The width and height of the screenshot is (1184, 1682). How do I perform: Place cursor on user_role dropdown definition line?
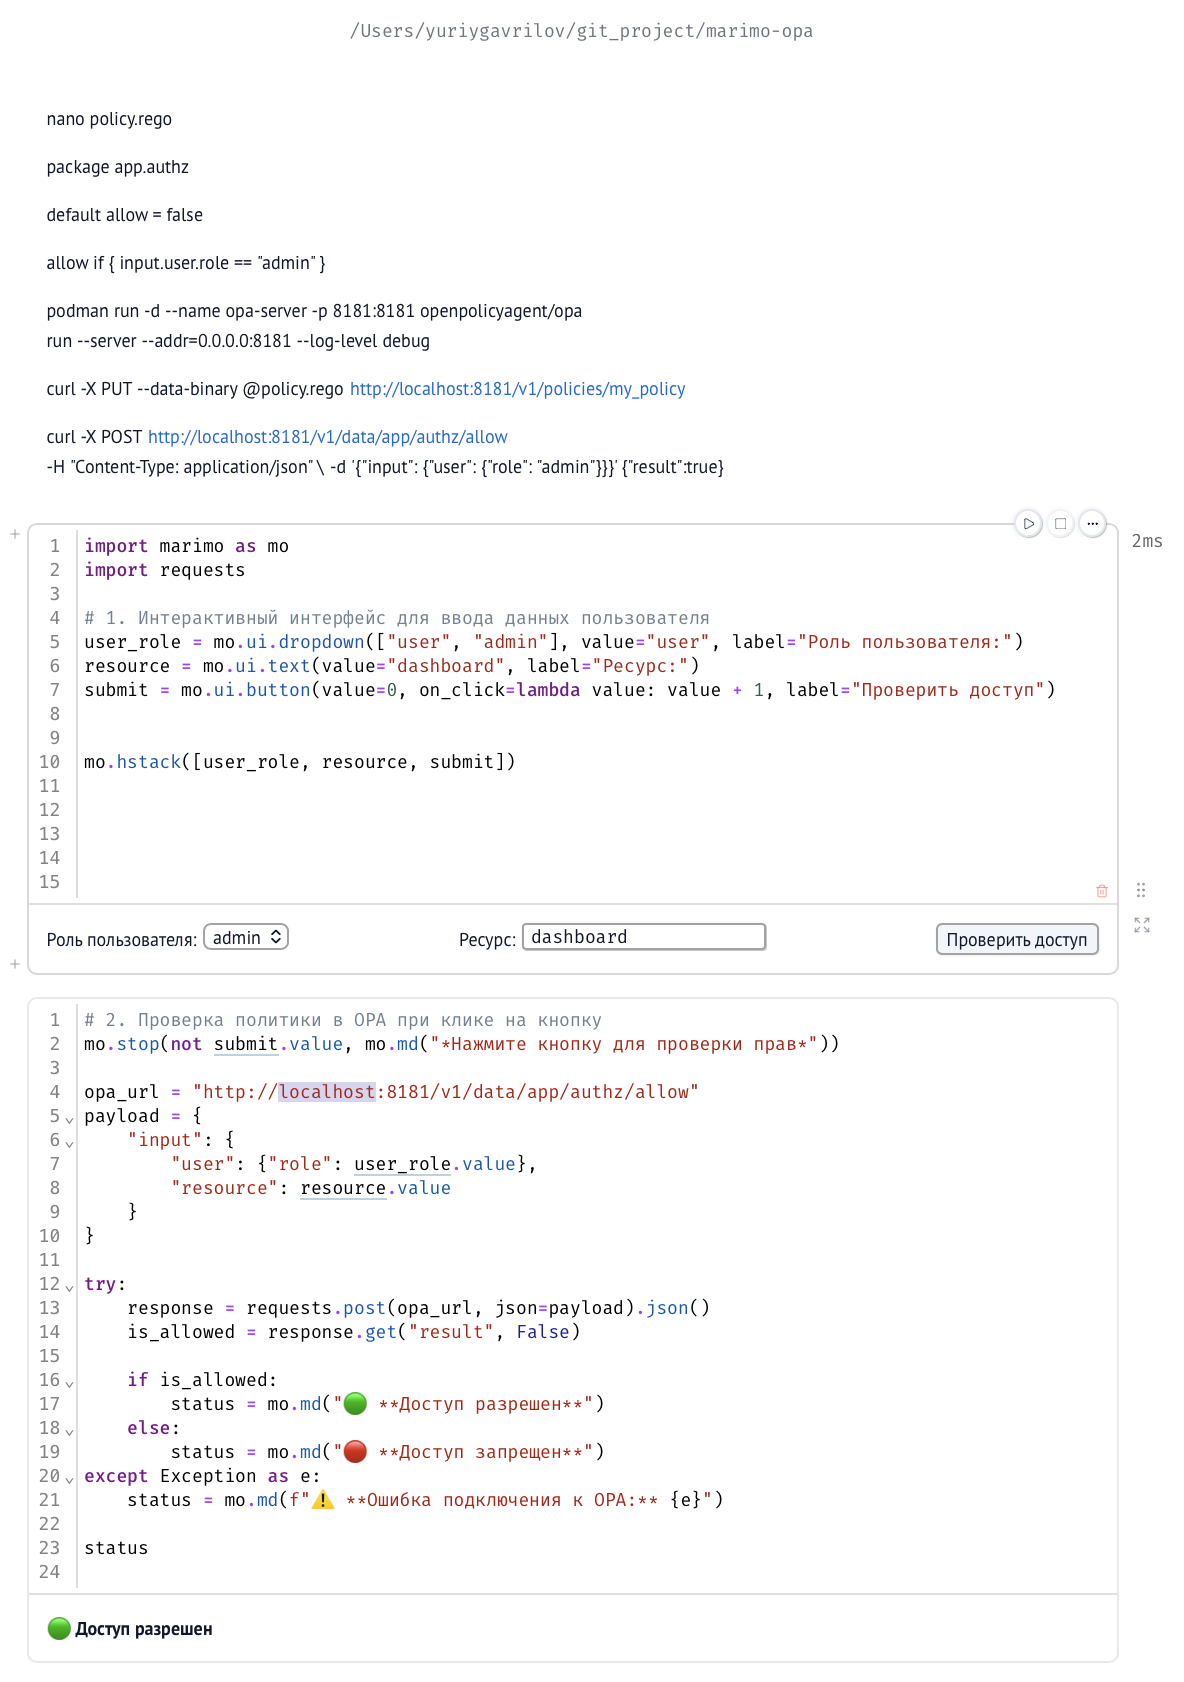tap(554, 642)
